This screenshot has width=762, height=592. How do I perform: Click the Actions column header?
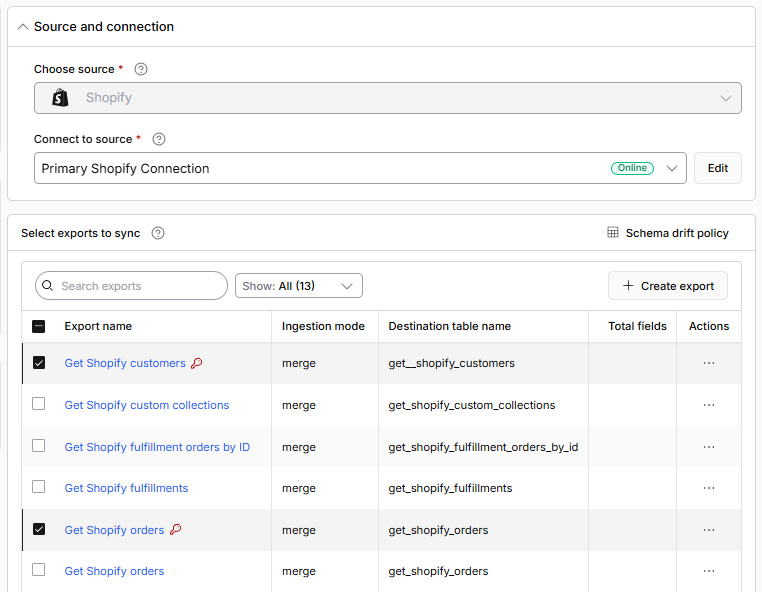click(x=709, y=326)
